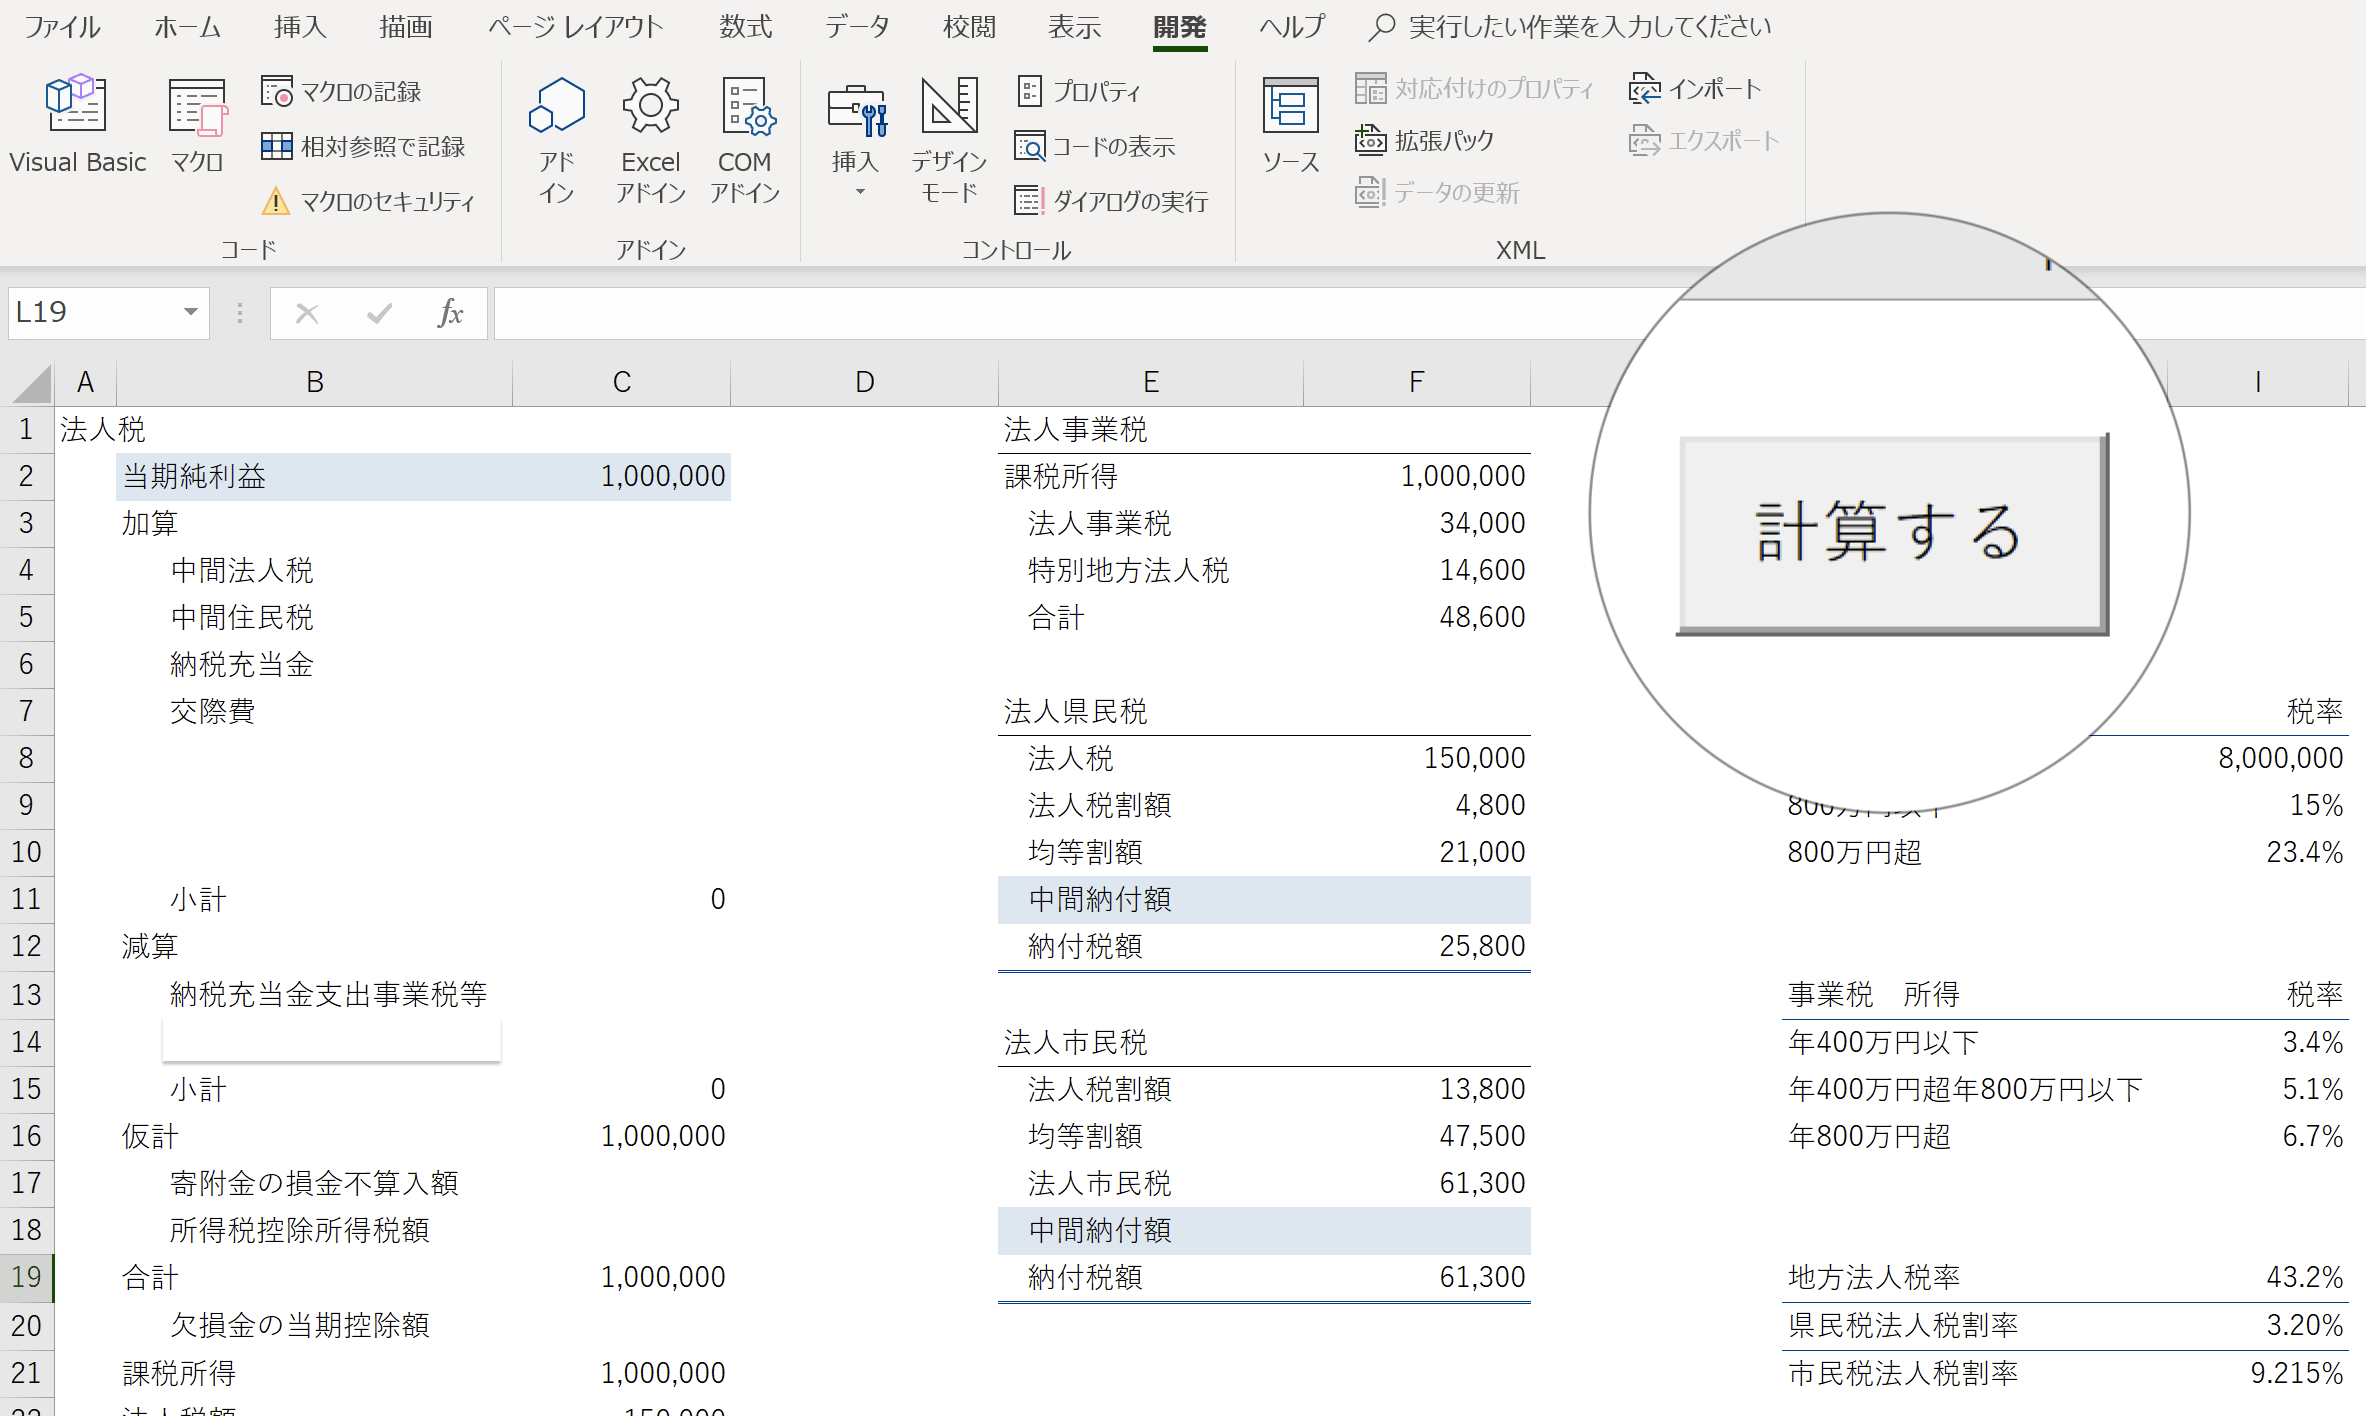
Task: Select column E header
Action: pyautogui.click(x=1150, y=382)
